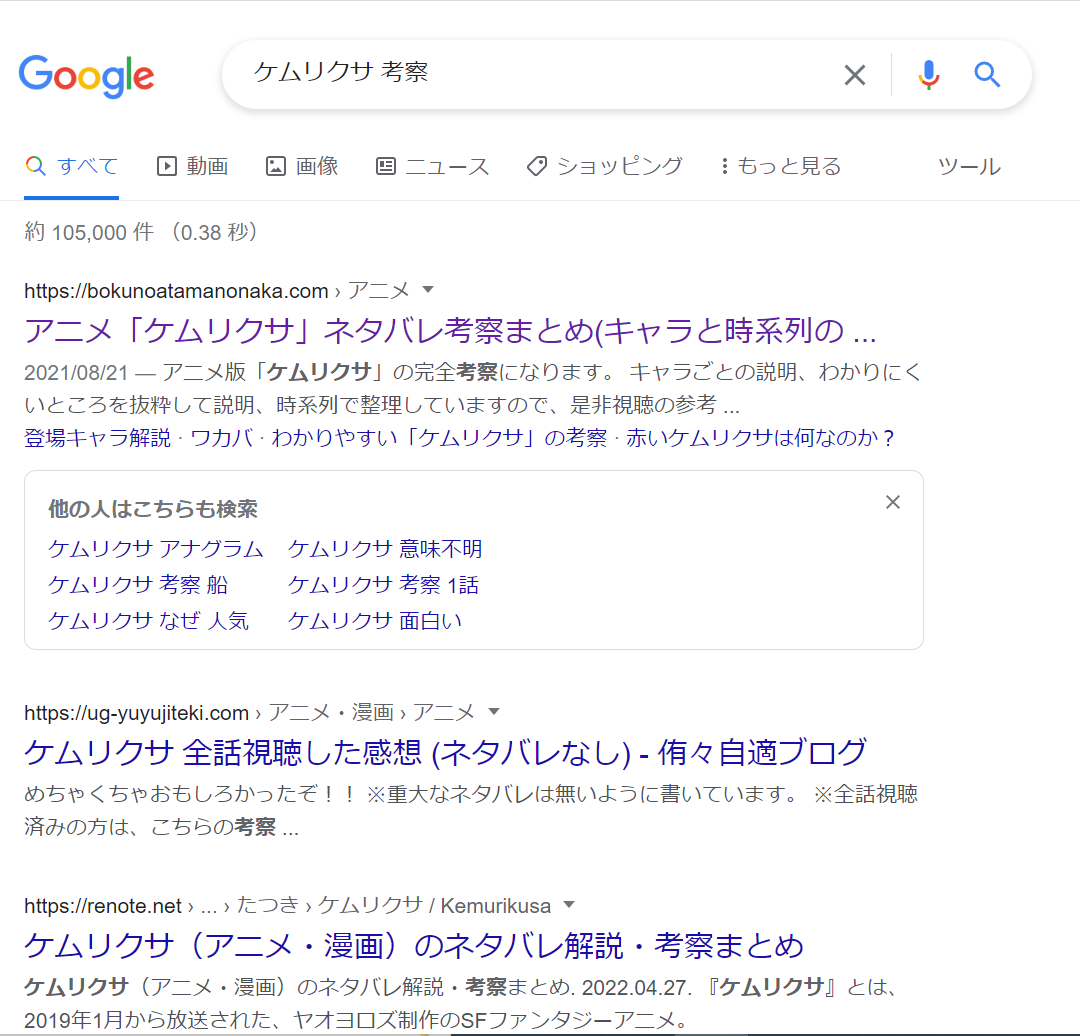Switch to the 動画 tab
Screen dimensions: 1080x1036
tap(192, 166)
